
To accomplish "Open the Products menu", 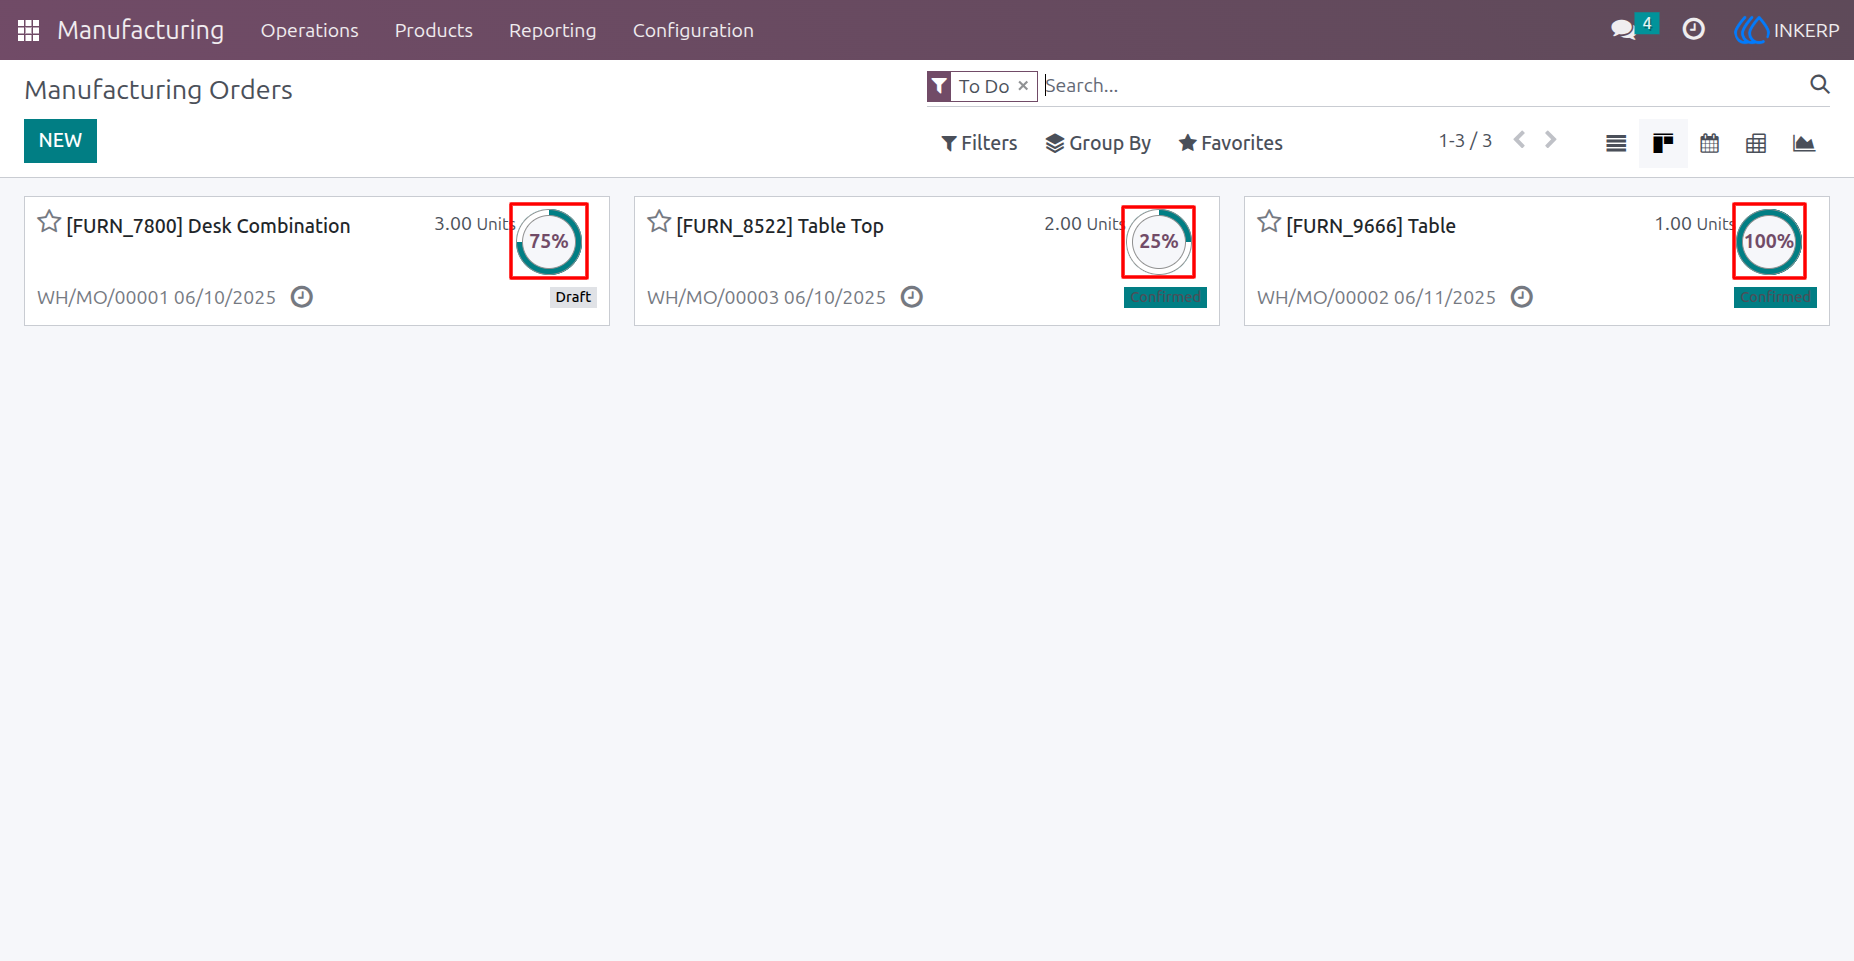I will [433, 30].
